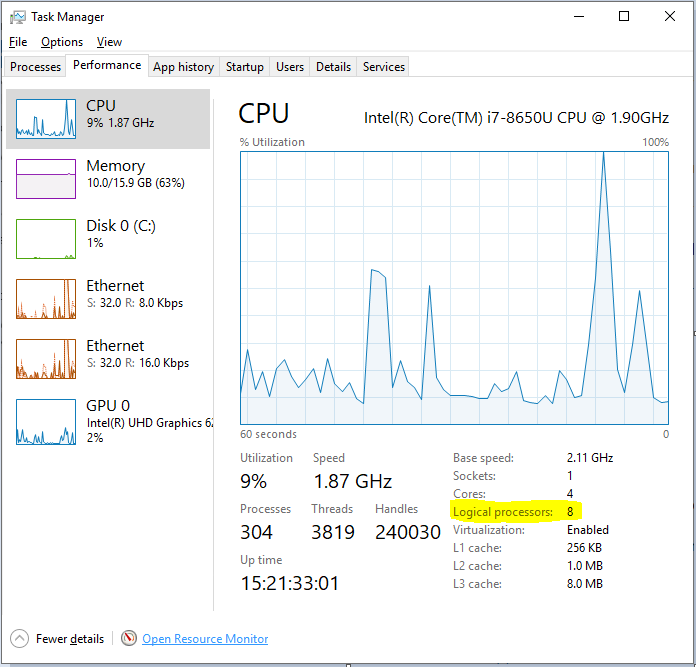Click the Intel(R) Core(TM) i7-8650U CPU name
This screenshot has height=667, width=696.
[516, 118]
